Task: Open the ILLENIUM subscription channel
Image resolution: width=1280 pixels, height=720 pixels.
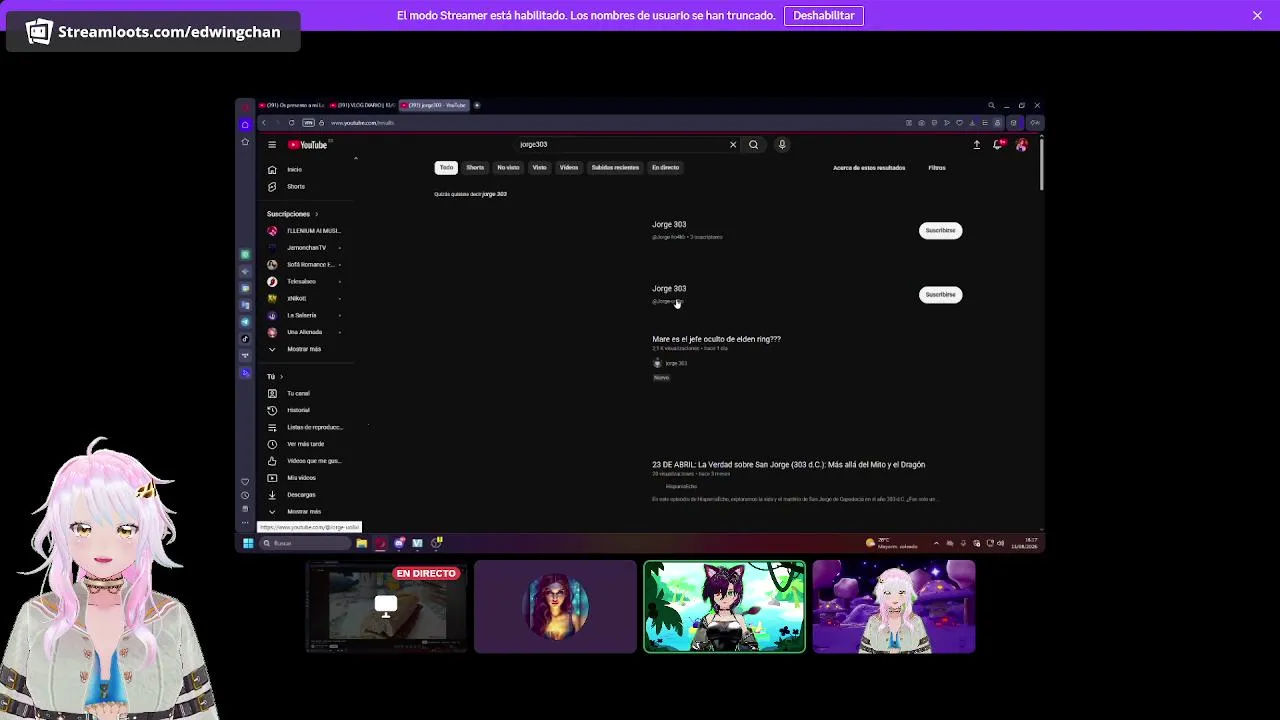Action: pos(305,231)
